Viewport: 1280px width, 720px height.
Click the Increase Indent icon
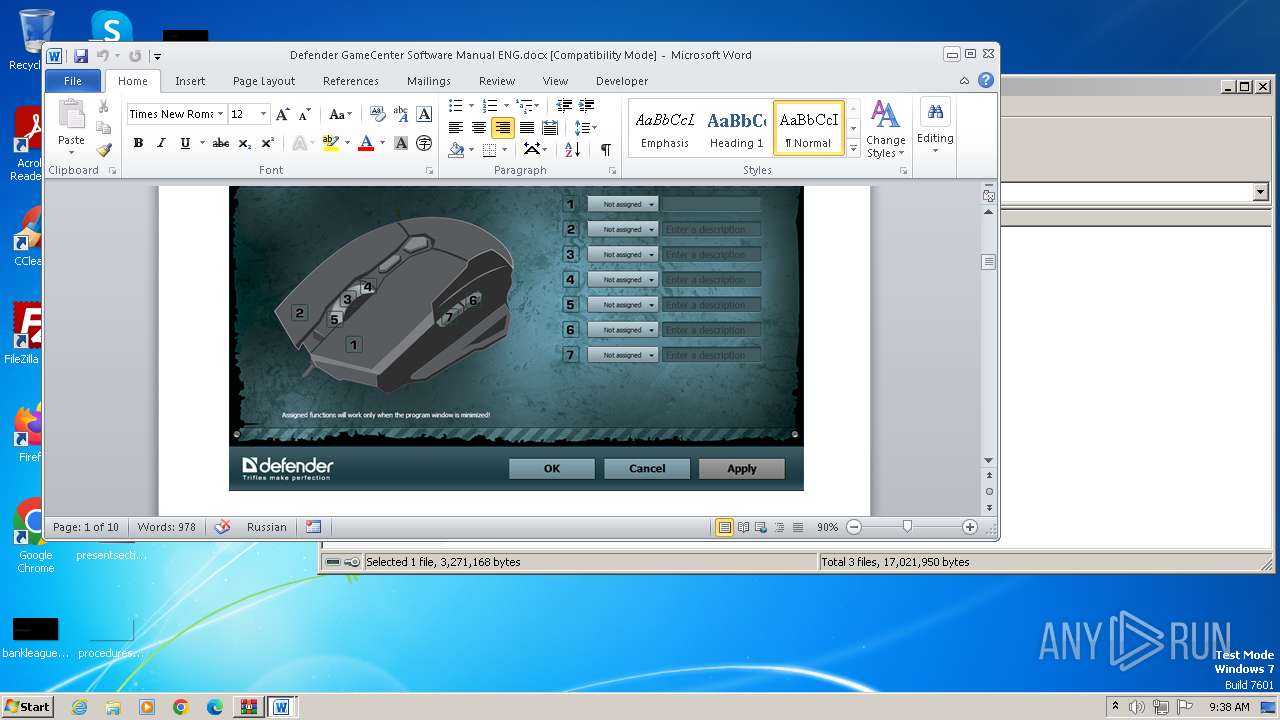587,105
